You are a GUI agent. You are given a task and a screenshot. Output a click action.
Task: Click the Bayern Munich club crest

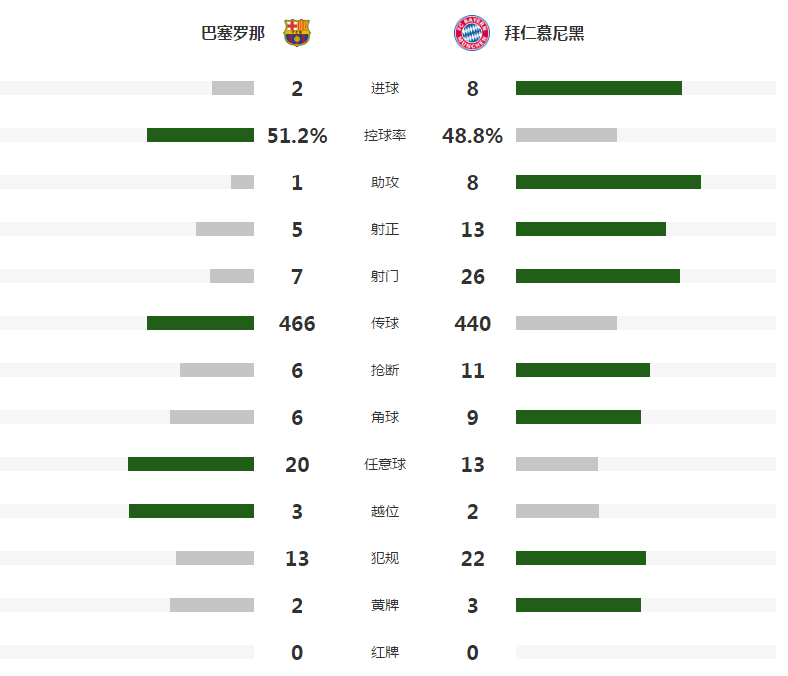click(x=471, y=33)
